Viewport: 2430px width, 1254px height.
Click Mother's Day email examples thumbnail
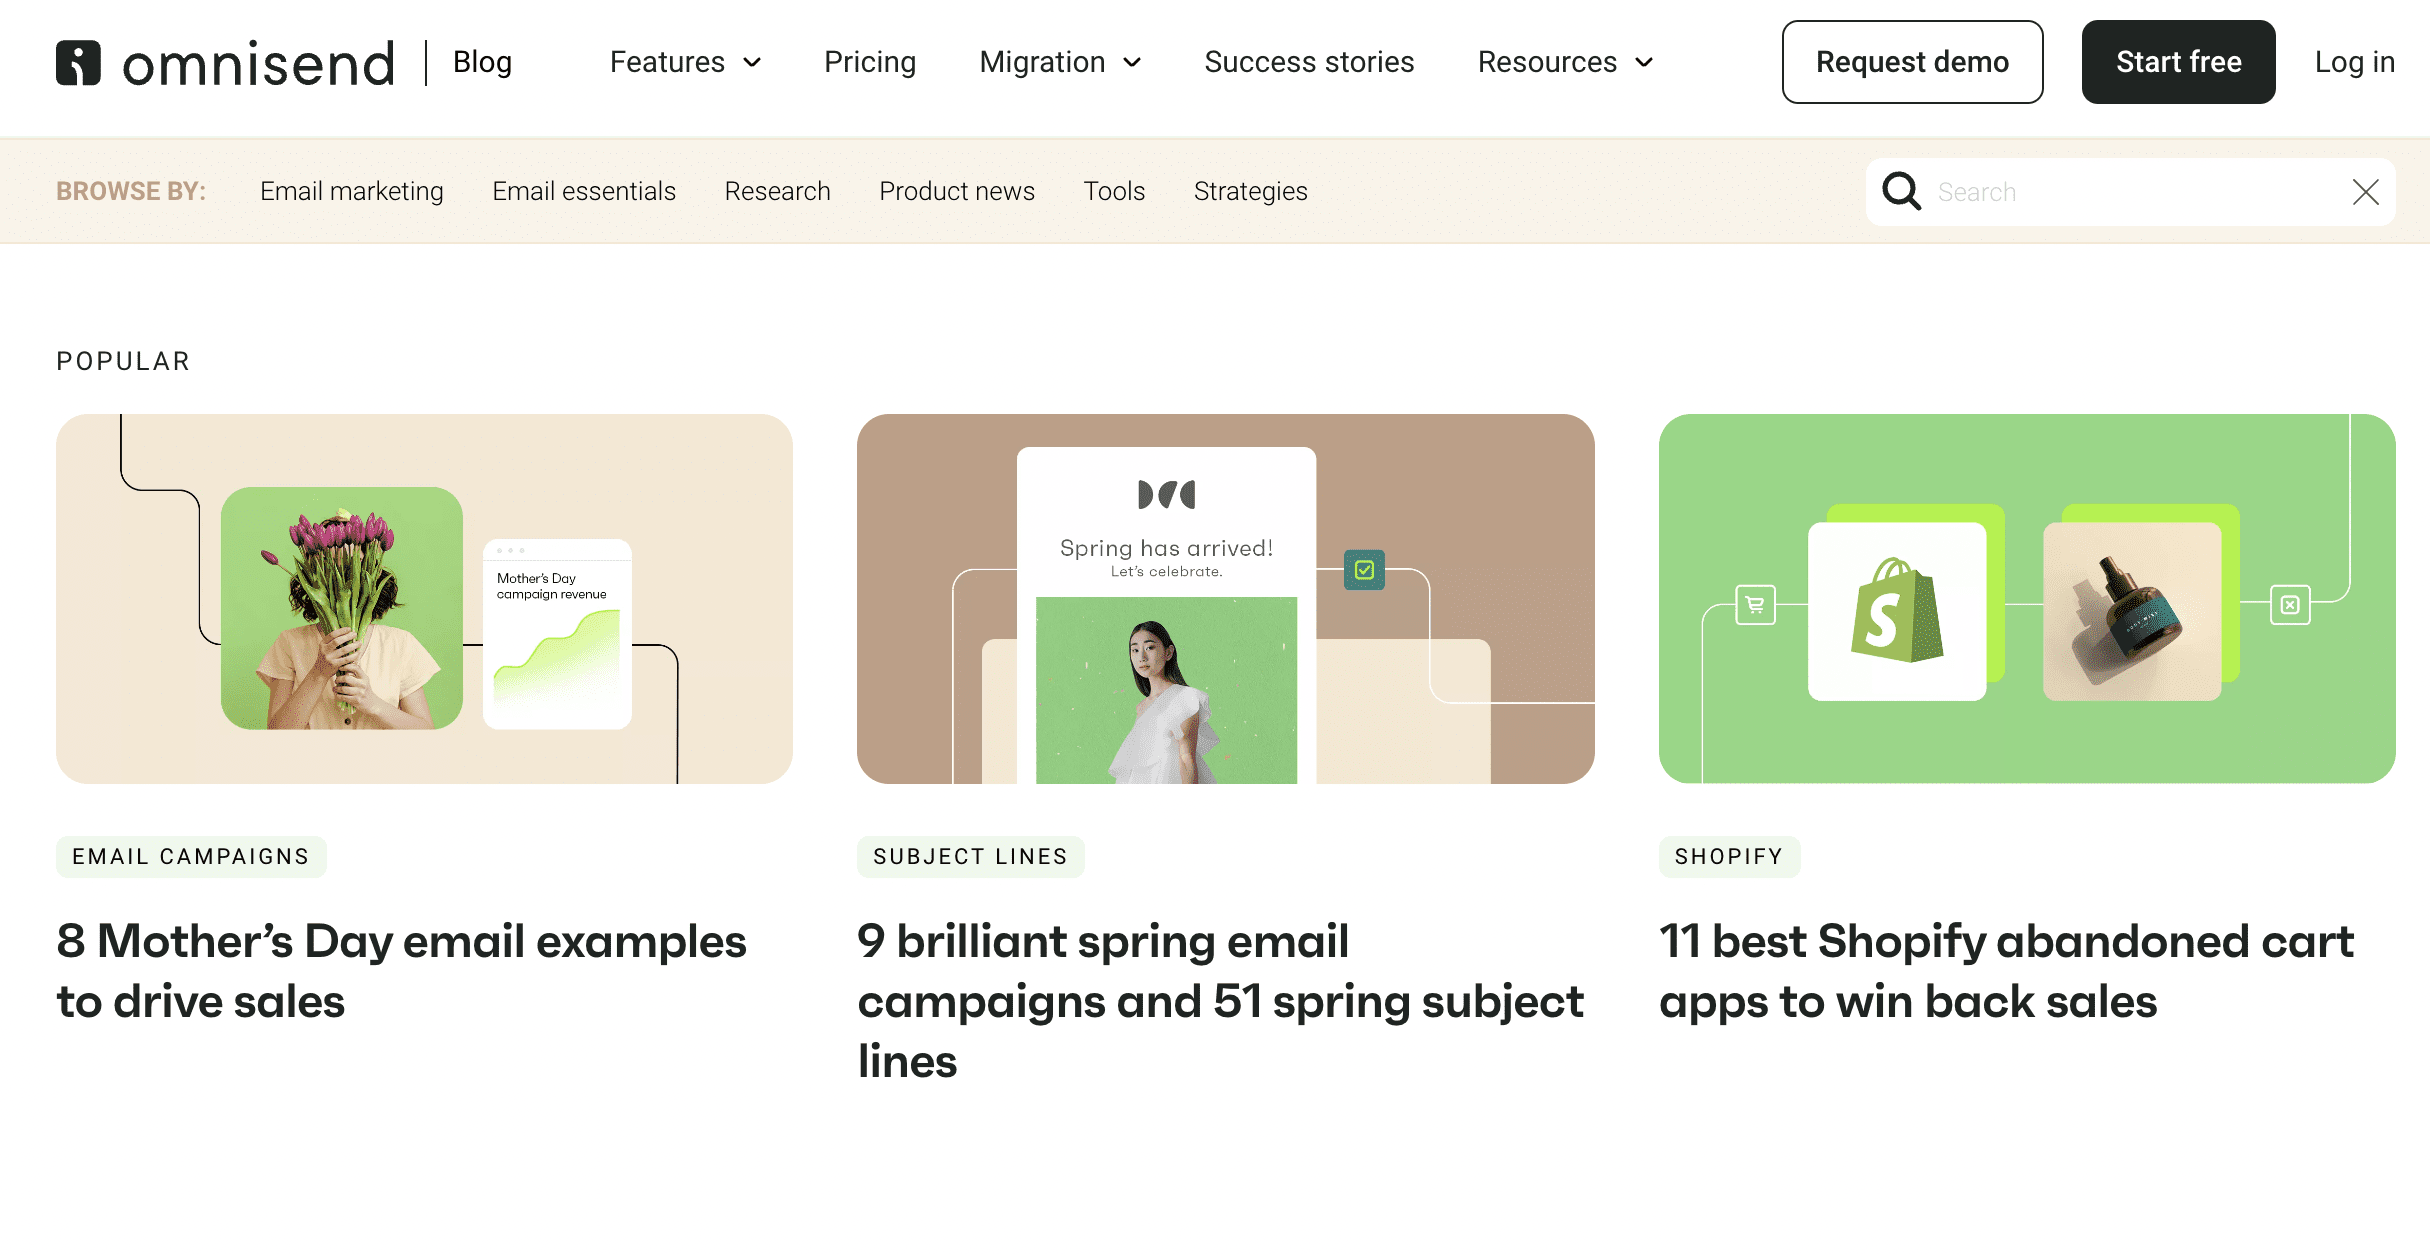pyautogui.click(x=424, y=597)
